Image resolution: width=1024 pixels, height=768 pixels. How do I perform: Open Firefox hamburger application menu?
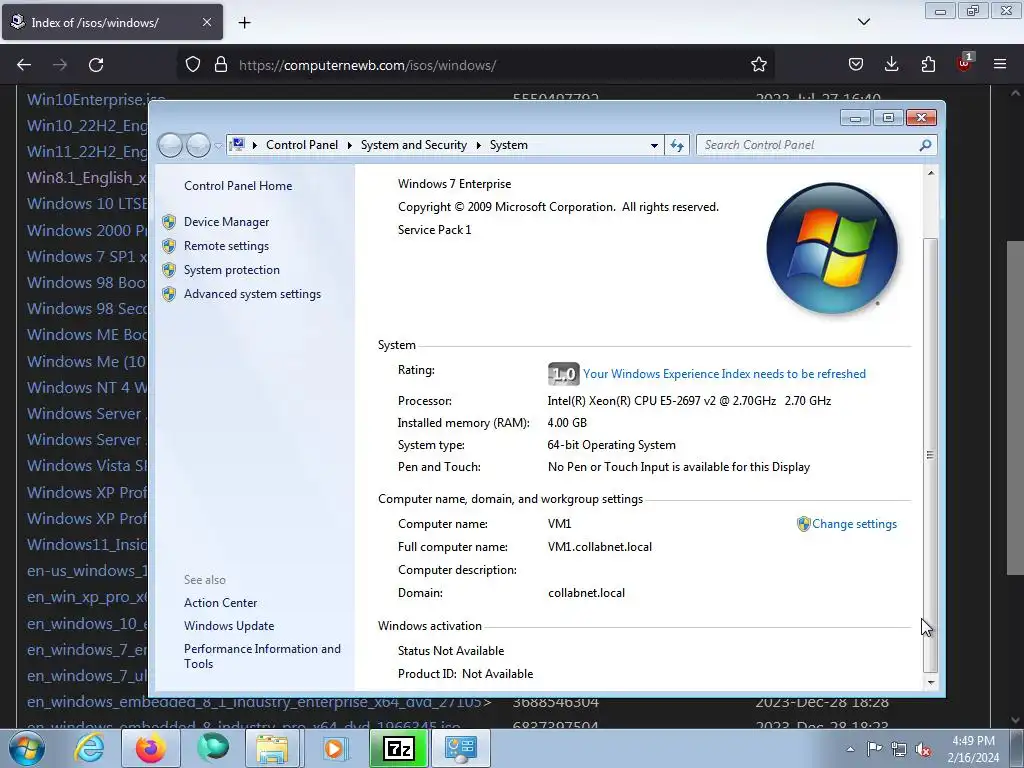pyautogui.click(x=1000, y=64)
